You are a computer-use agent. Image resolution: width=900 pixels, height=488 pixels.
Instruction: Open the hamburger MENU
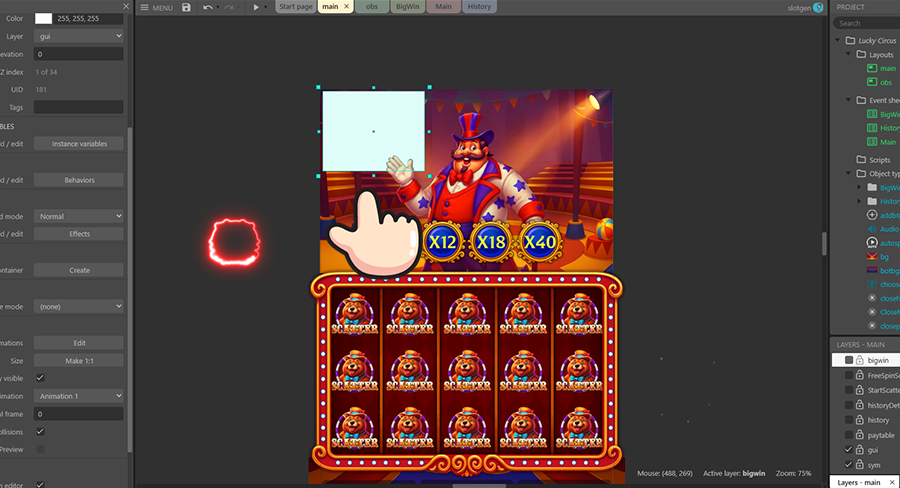click(x=156, y=7)
